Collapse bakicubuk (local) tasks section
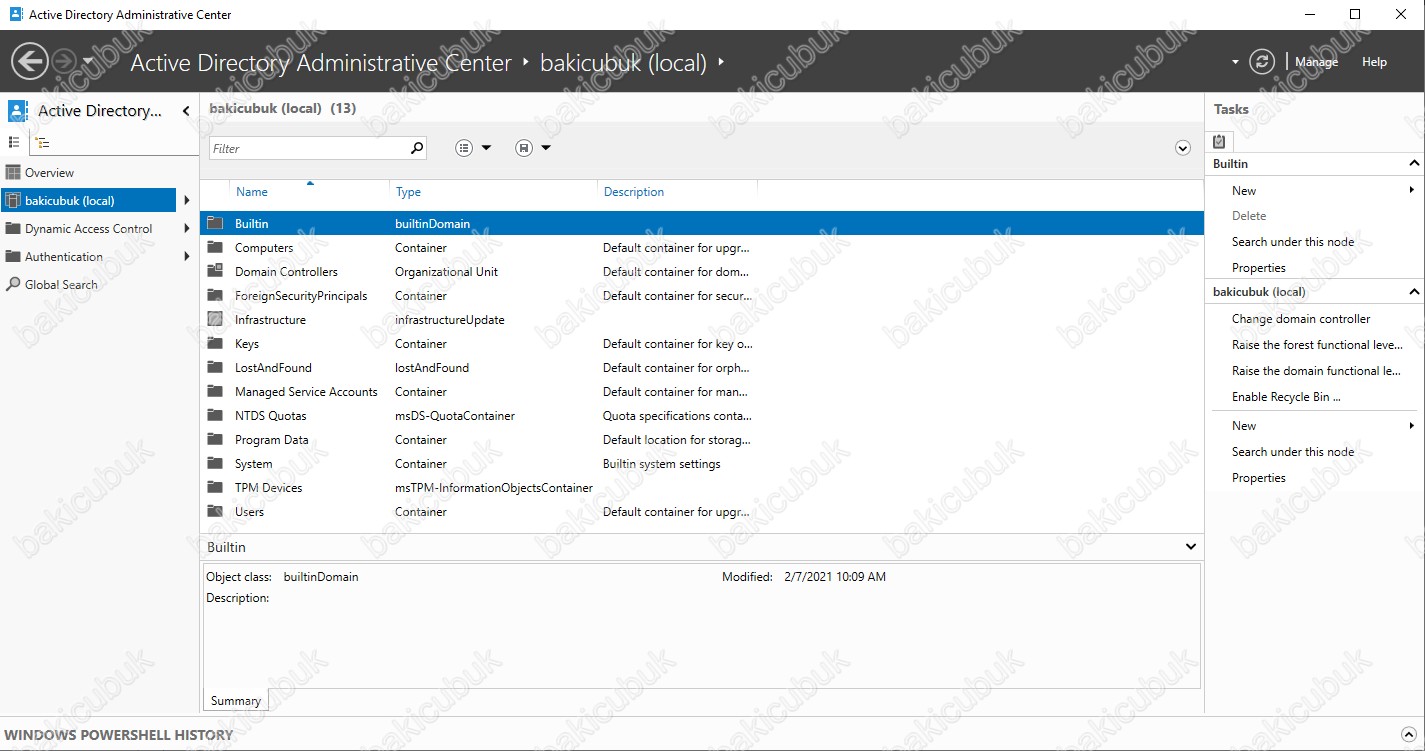1425x751 pixels. [1414, 292]
